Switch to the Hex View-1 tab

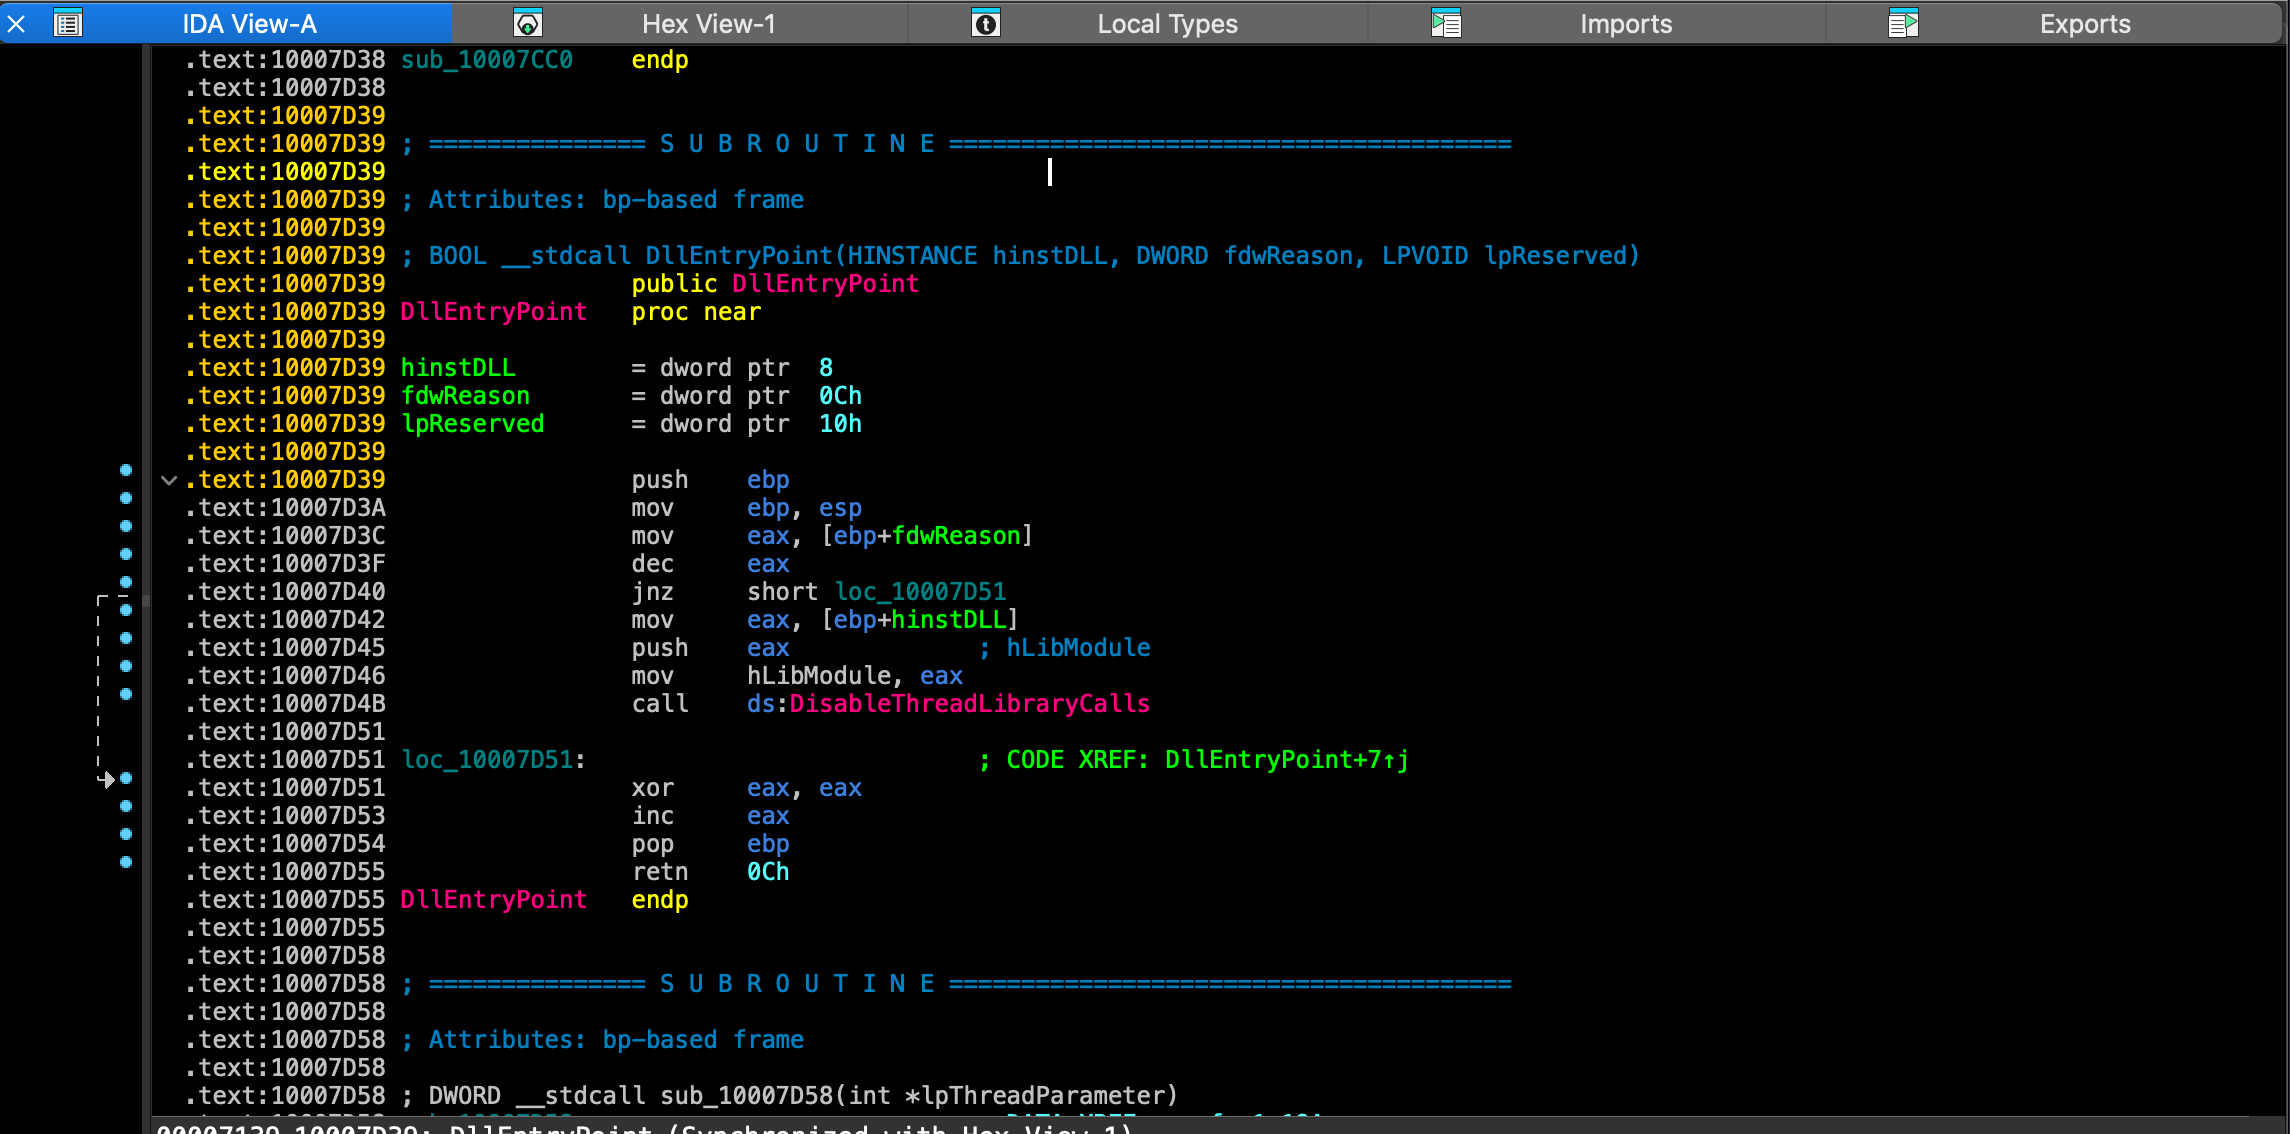pos(708,23)
